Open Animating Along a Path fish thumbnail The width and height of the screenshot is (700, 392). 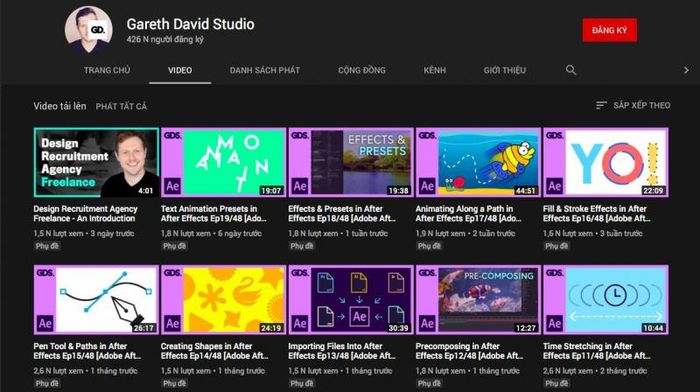pos(478,163)
